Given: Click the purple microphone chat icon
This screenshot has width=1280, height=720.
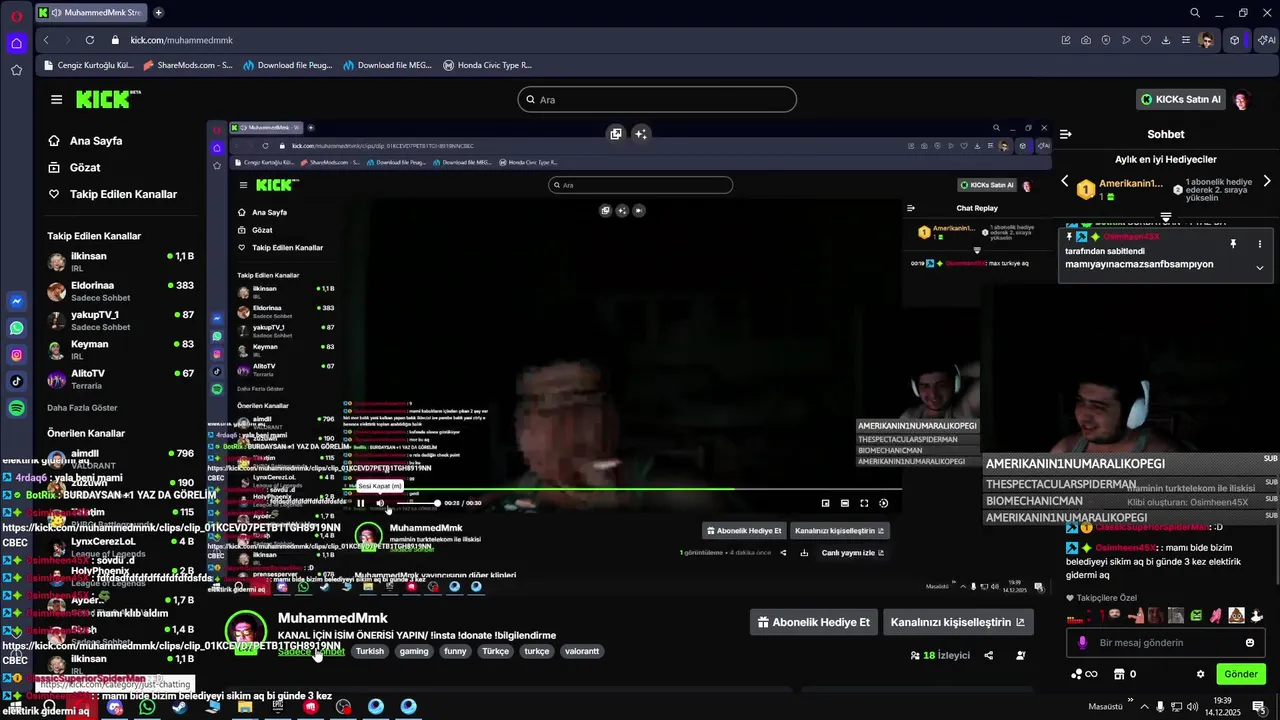Looking at the screenshot, I should [x=1081, y=643].
